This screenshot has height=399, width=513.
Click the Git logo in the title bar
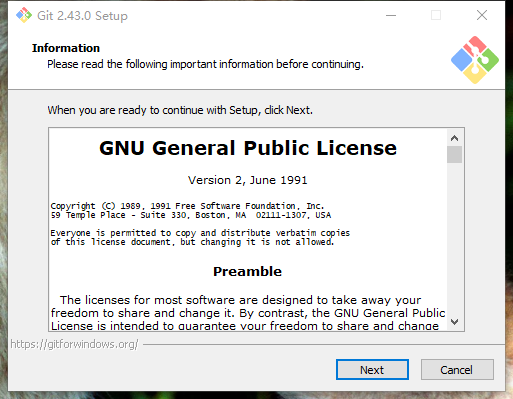click(24, 15)
